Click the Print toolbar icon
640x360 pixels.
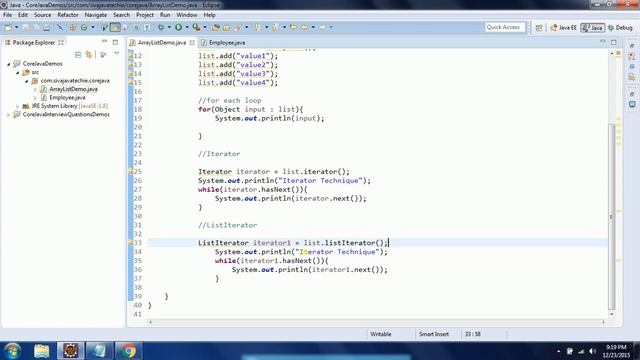(x=47, y=27)
